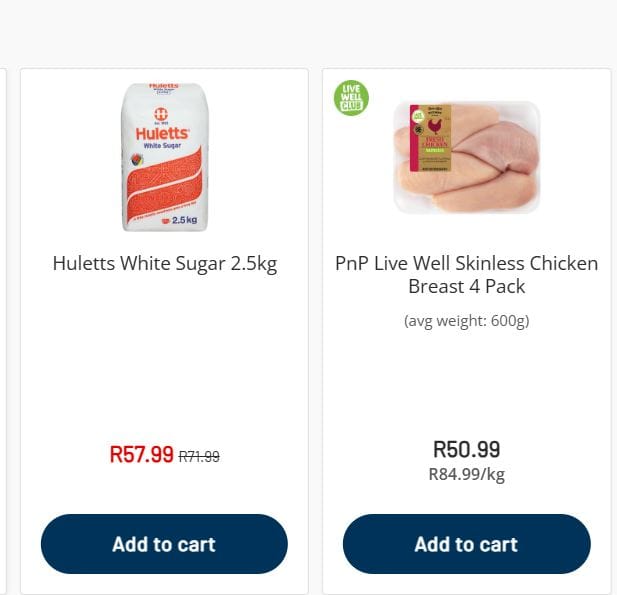Click the partial product card at left edge
Screen dimensions: 617x595
[4, 330]
